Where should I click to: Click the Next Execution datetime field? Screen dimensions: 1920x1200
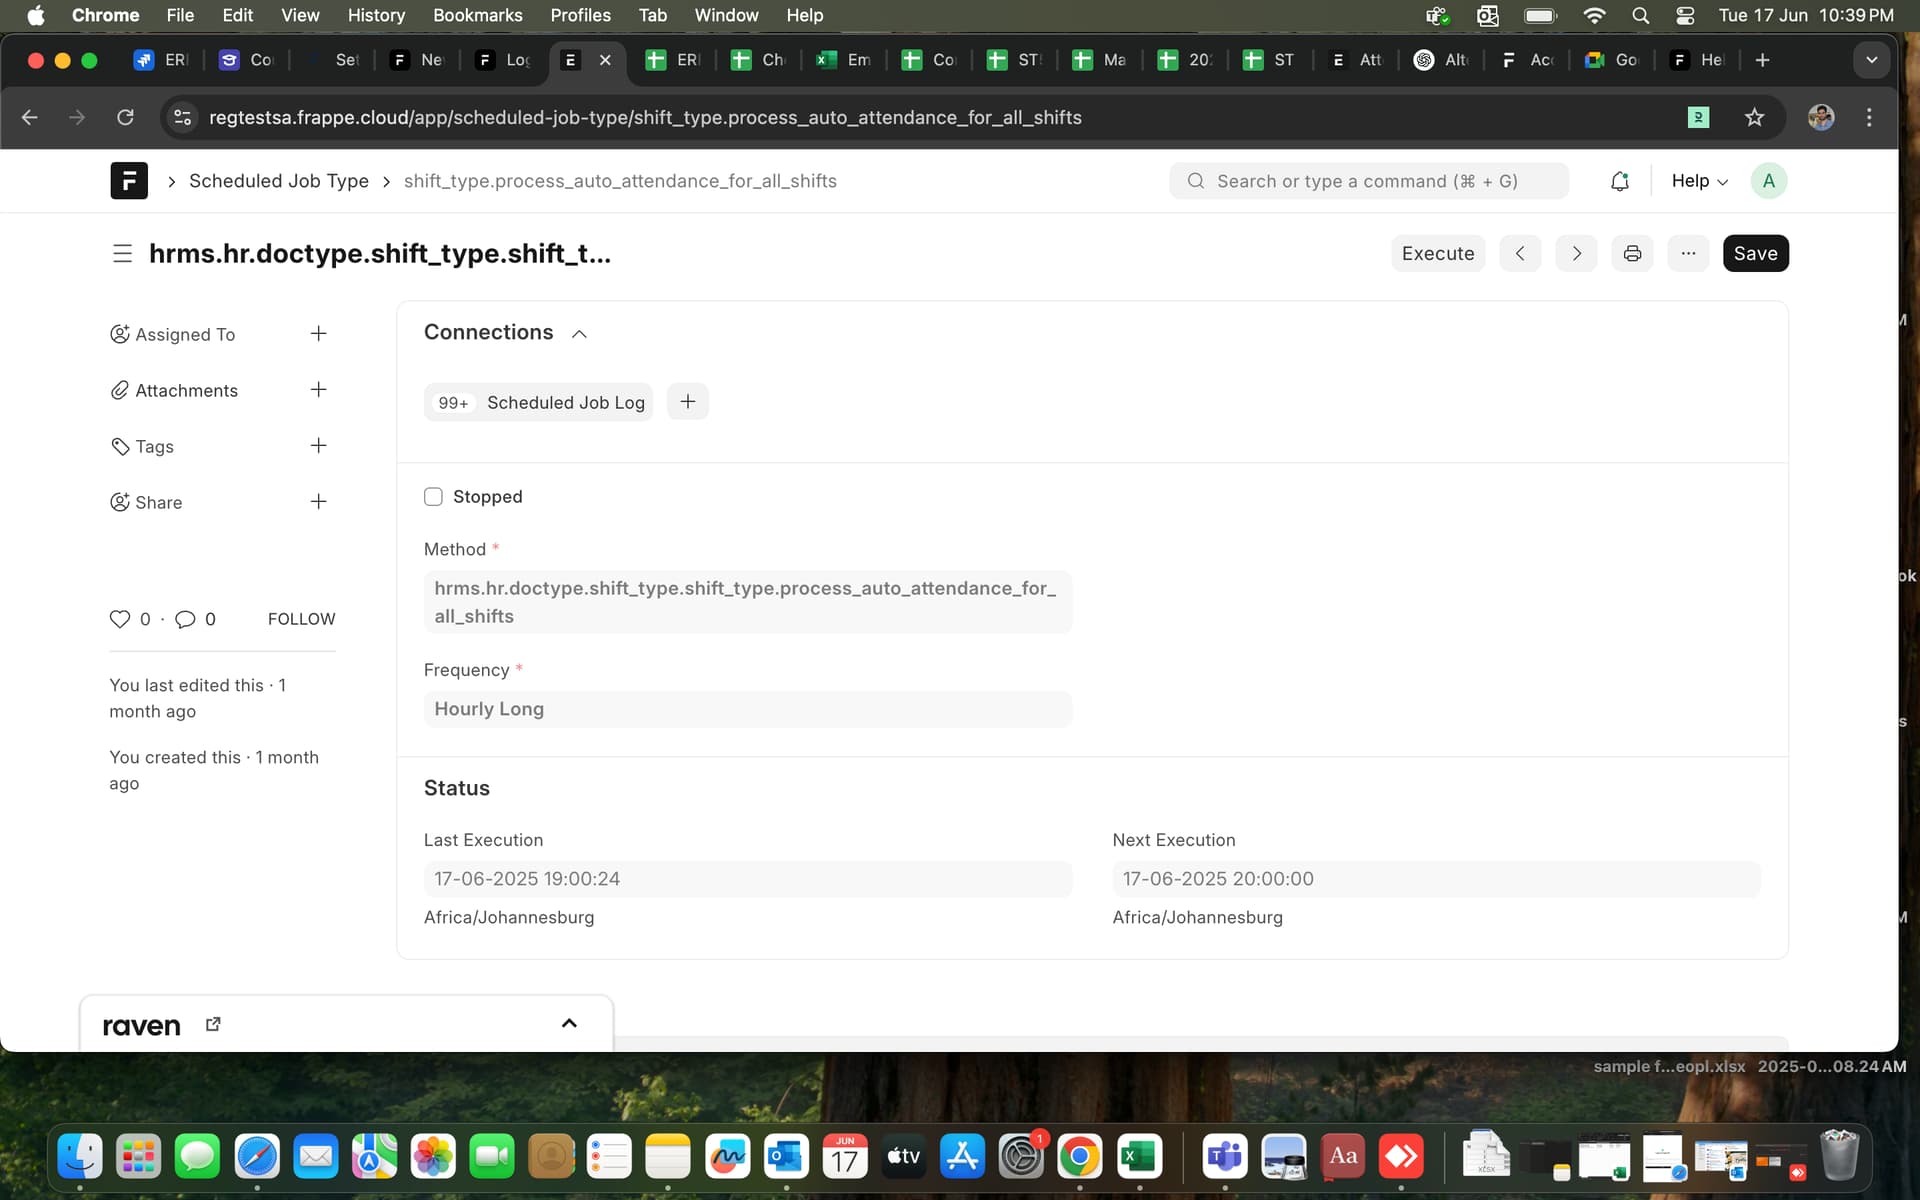(x=1436, y=879)
